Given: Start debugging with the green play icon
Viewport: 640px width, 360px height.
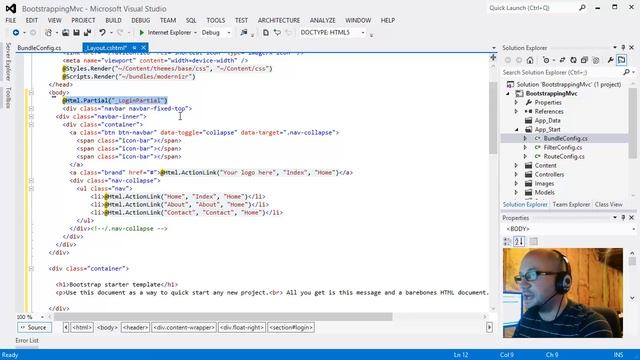Looking at the screenshot, I should pos(142,32).
